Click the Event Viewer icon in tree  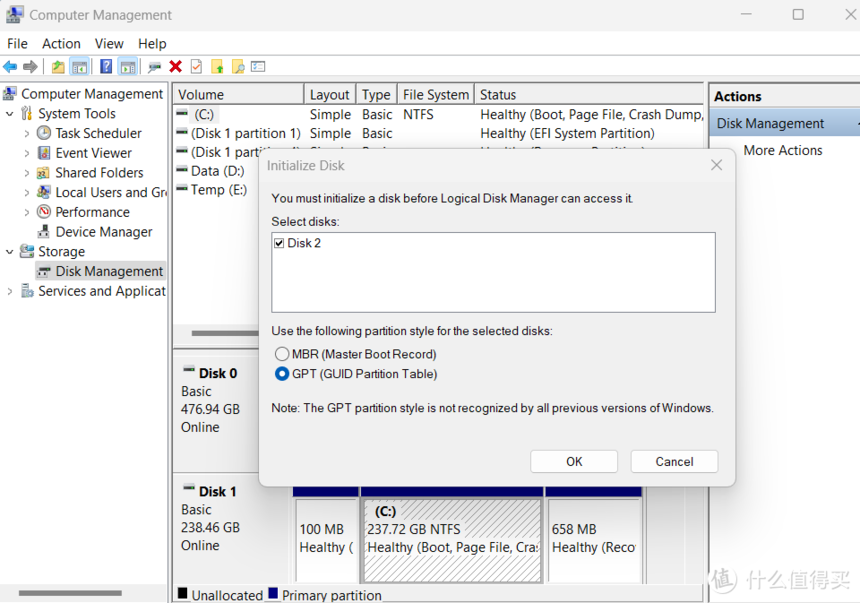coord(44,153)
